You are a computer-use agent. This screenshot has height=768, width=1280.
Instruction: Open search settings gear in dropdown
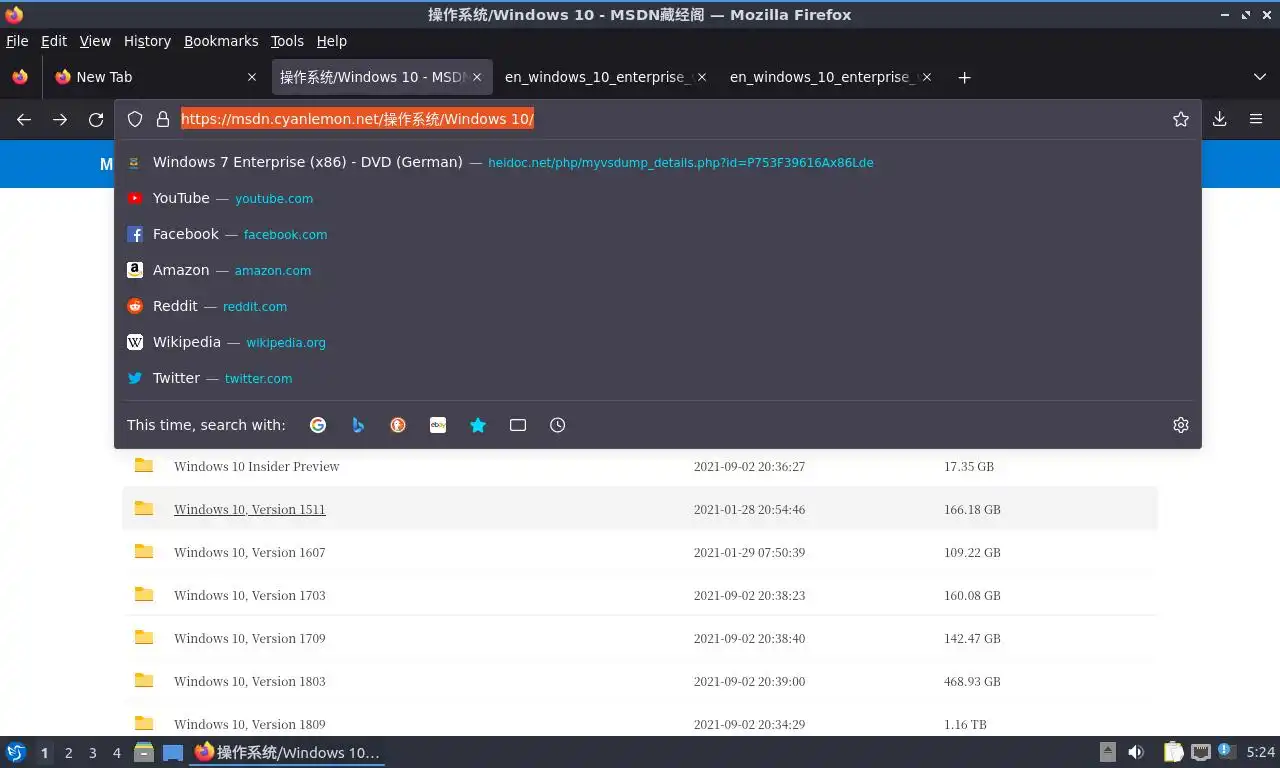(x=1181, y=425)
